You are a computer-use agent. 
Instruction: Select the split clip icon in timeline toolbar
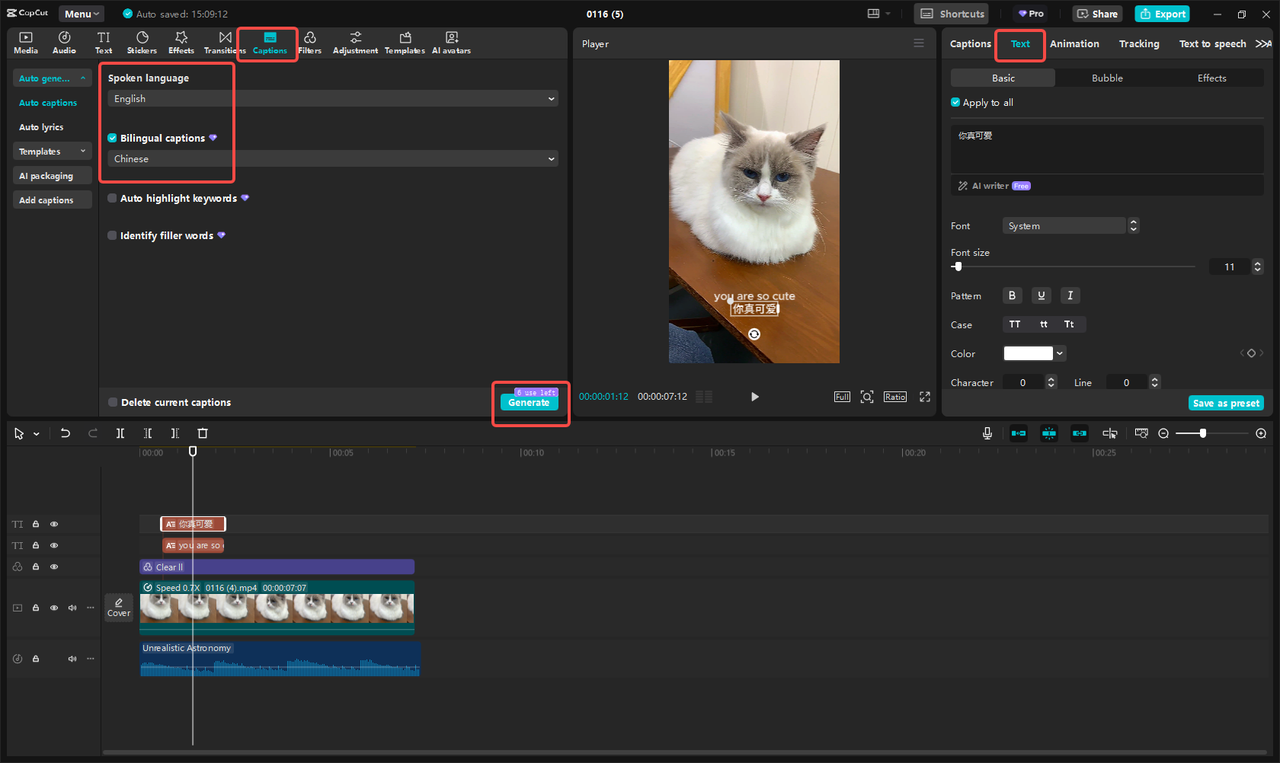coord(120,432)
